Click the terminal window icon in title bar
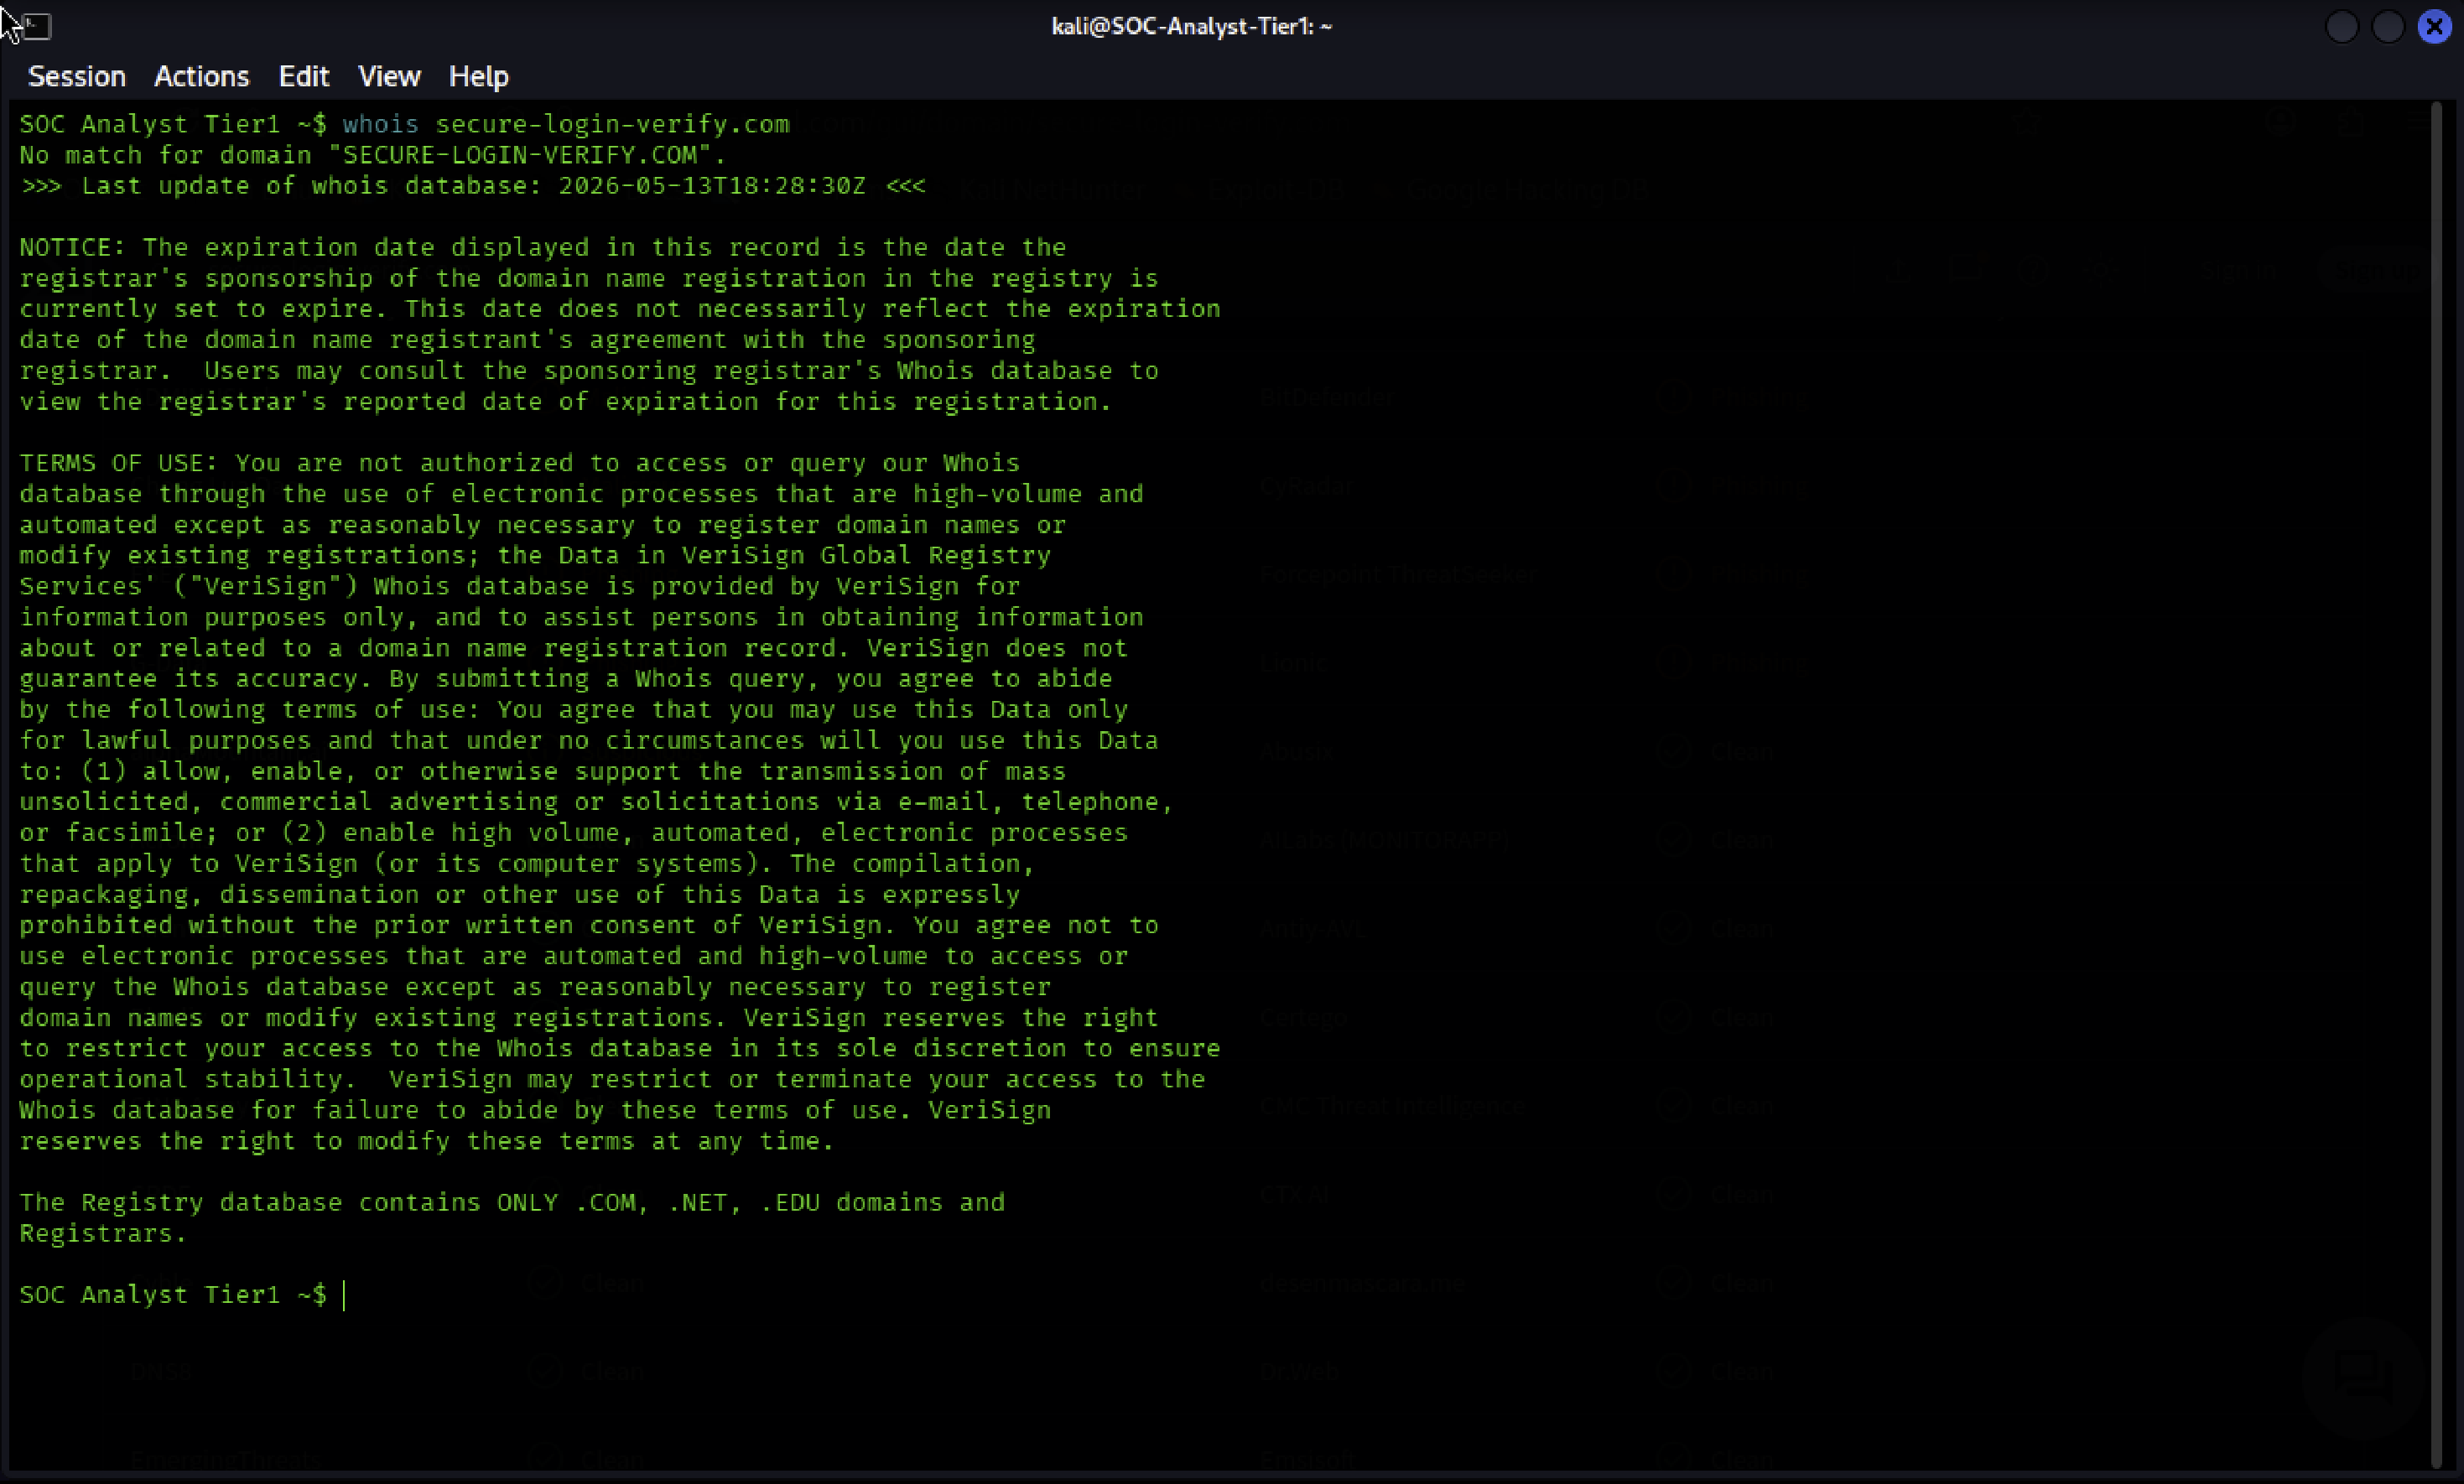Image resolution: width=2464 pixels, height=1484 pixels. pos(36,26)
